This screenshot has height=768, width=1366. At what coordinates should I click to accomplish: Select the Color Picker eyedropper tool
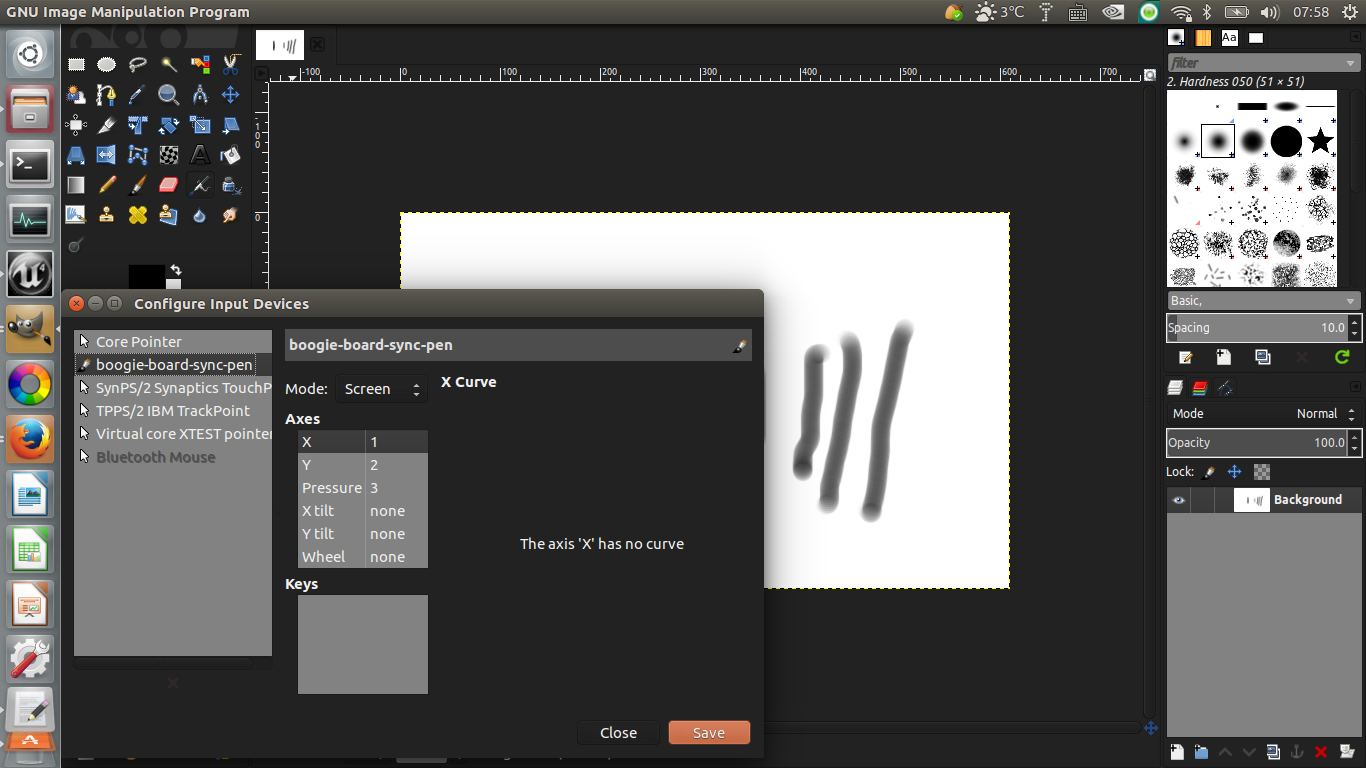coord(138,95)
